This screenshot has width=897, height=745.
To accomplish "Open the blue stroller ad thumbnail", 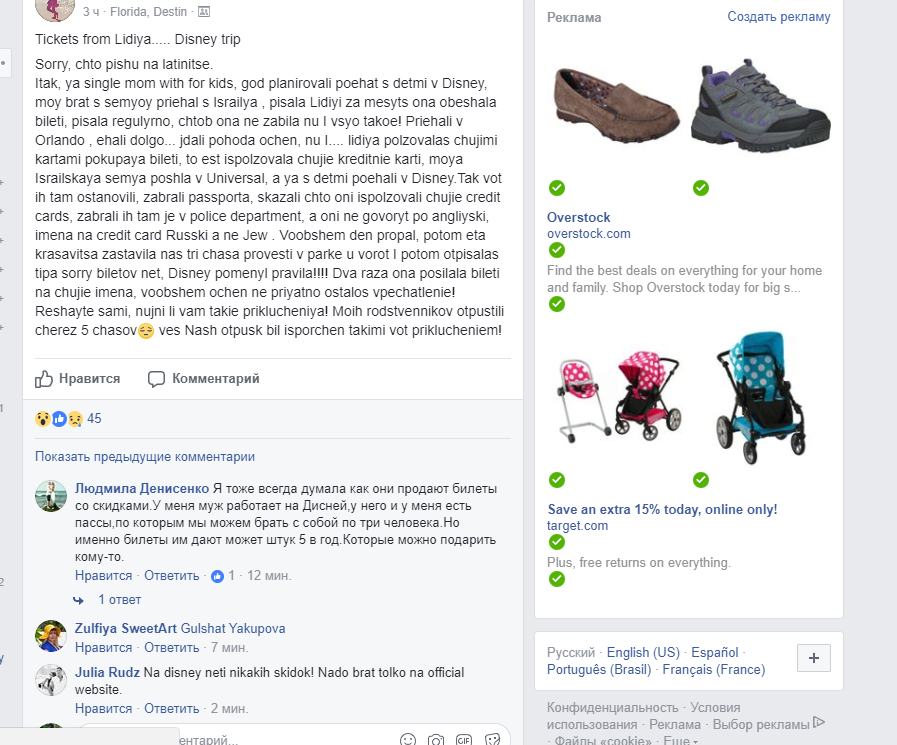I will pyautogui.click(x=761, y=398).
